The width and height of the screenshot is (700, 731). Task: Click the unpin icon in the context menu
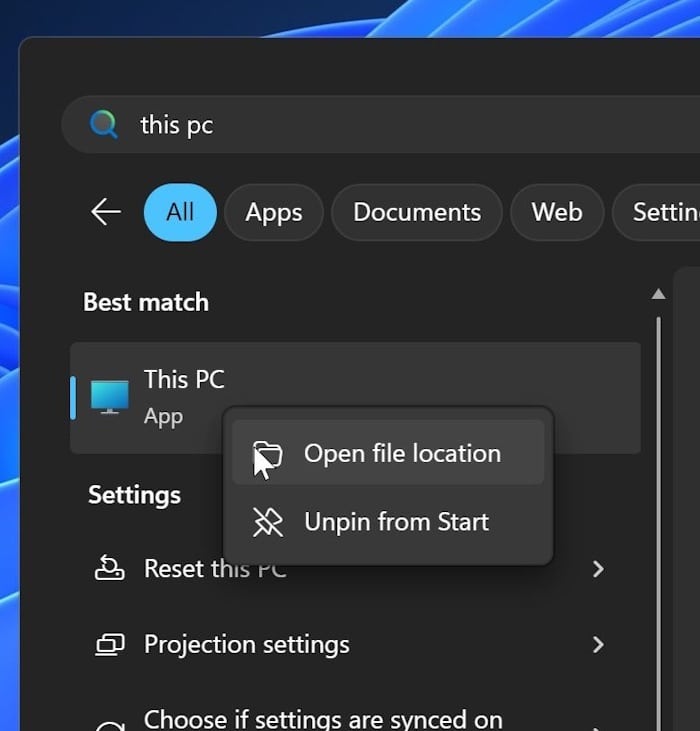(268, 522)
